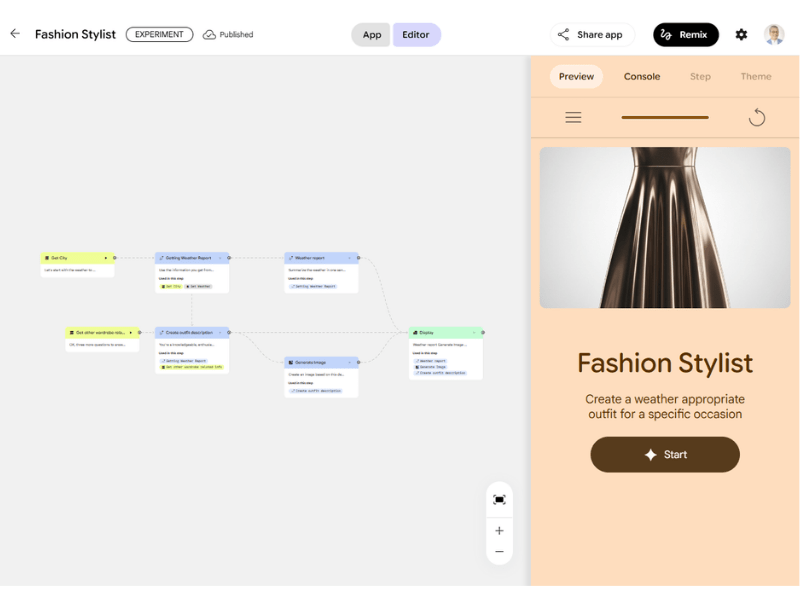Click the Share app button
800x600 pixels.
pyautogui.click(x=591, y=35)
